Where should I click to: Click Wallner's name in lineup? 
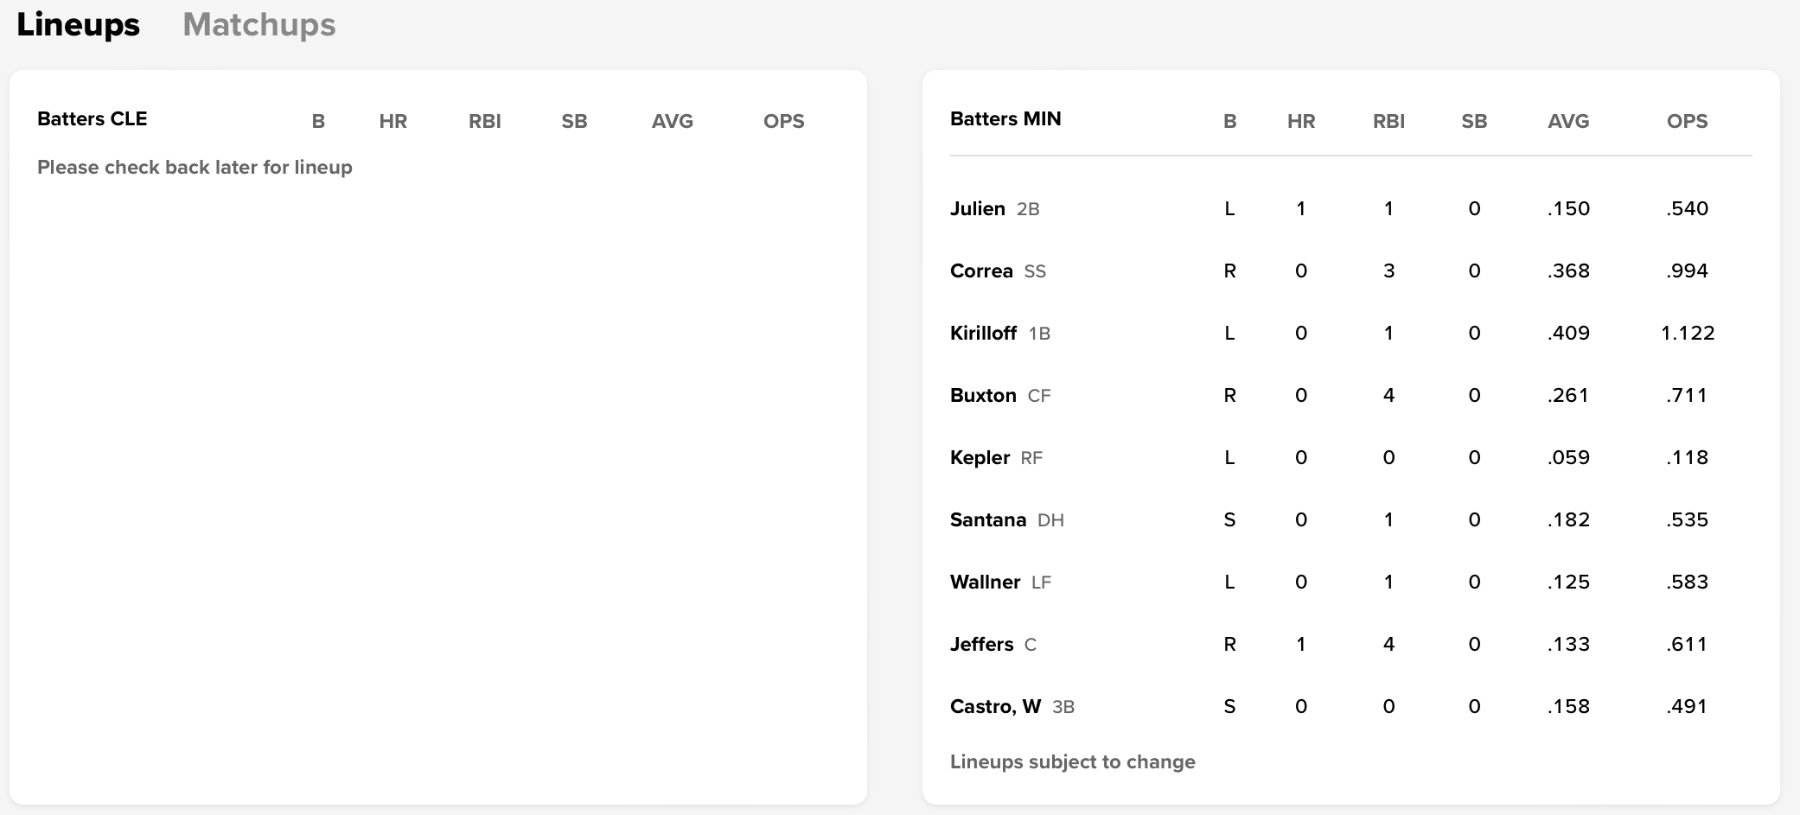coord(985,582)
